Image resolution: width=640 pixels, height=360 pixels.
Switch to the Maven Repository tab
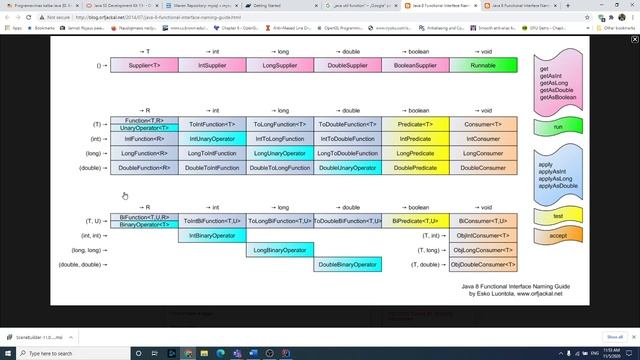click(201, 6)
